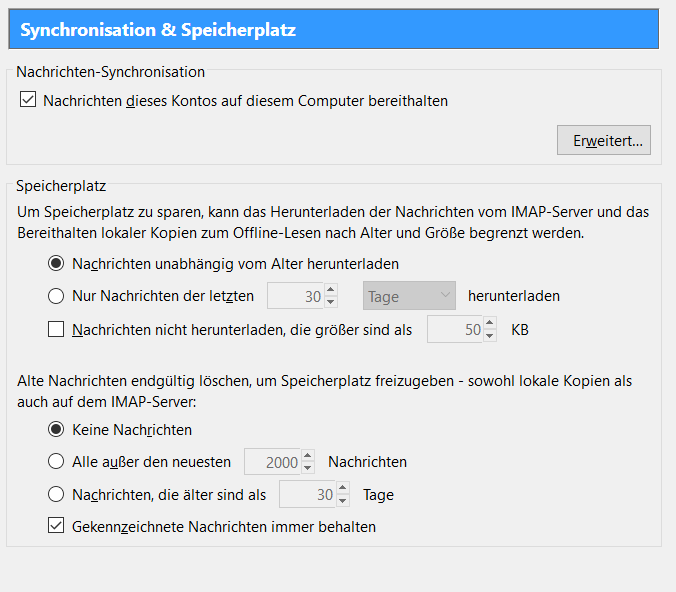Click the days input field showing 30
The height and width of the screenshot is (592, 676).
click(293, 296)
